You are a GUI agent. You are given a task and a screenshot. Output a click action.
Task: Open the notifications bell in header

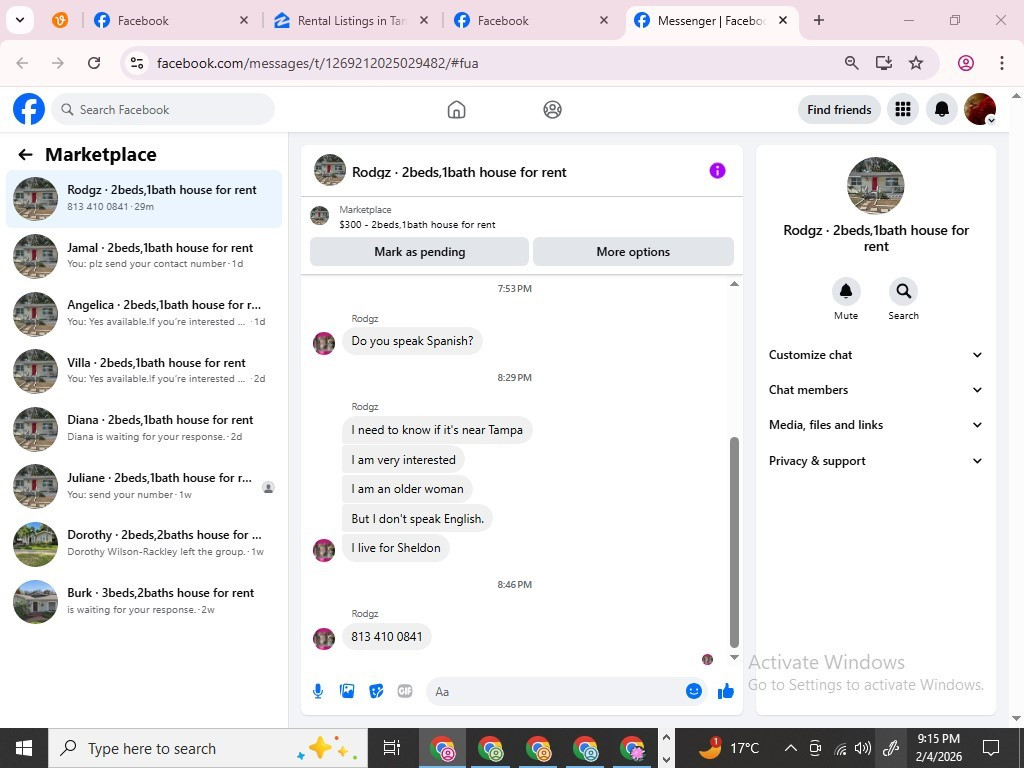tap(942, 109)
